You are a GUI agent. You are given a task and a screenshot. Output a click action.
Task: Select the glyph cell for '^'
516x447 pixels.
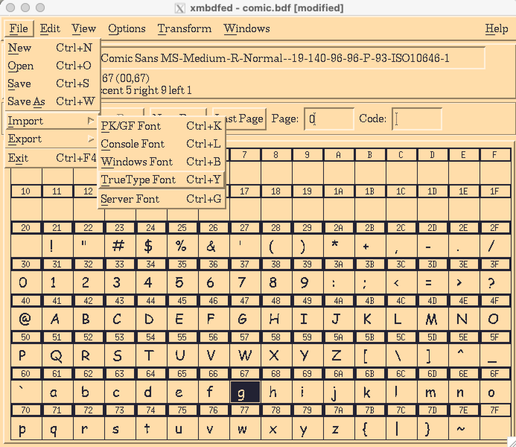click(x=463, y=356)
